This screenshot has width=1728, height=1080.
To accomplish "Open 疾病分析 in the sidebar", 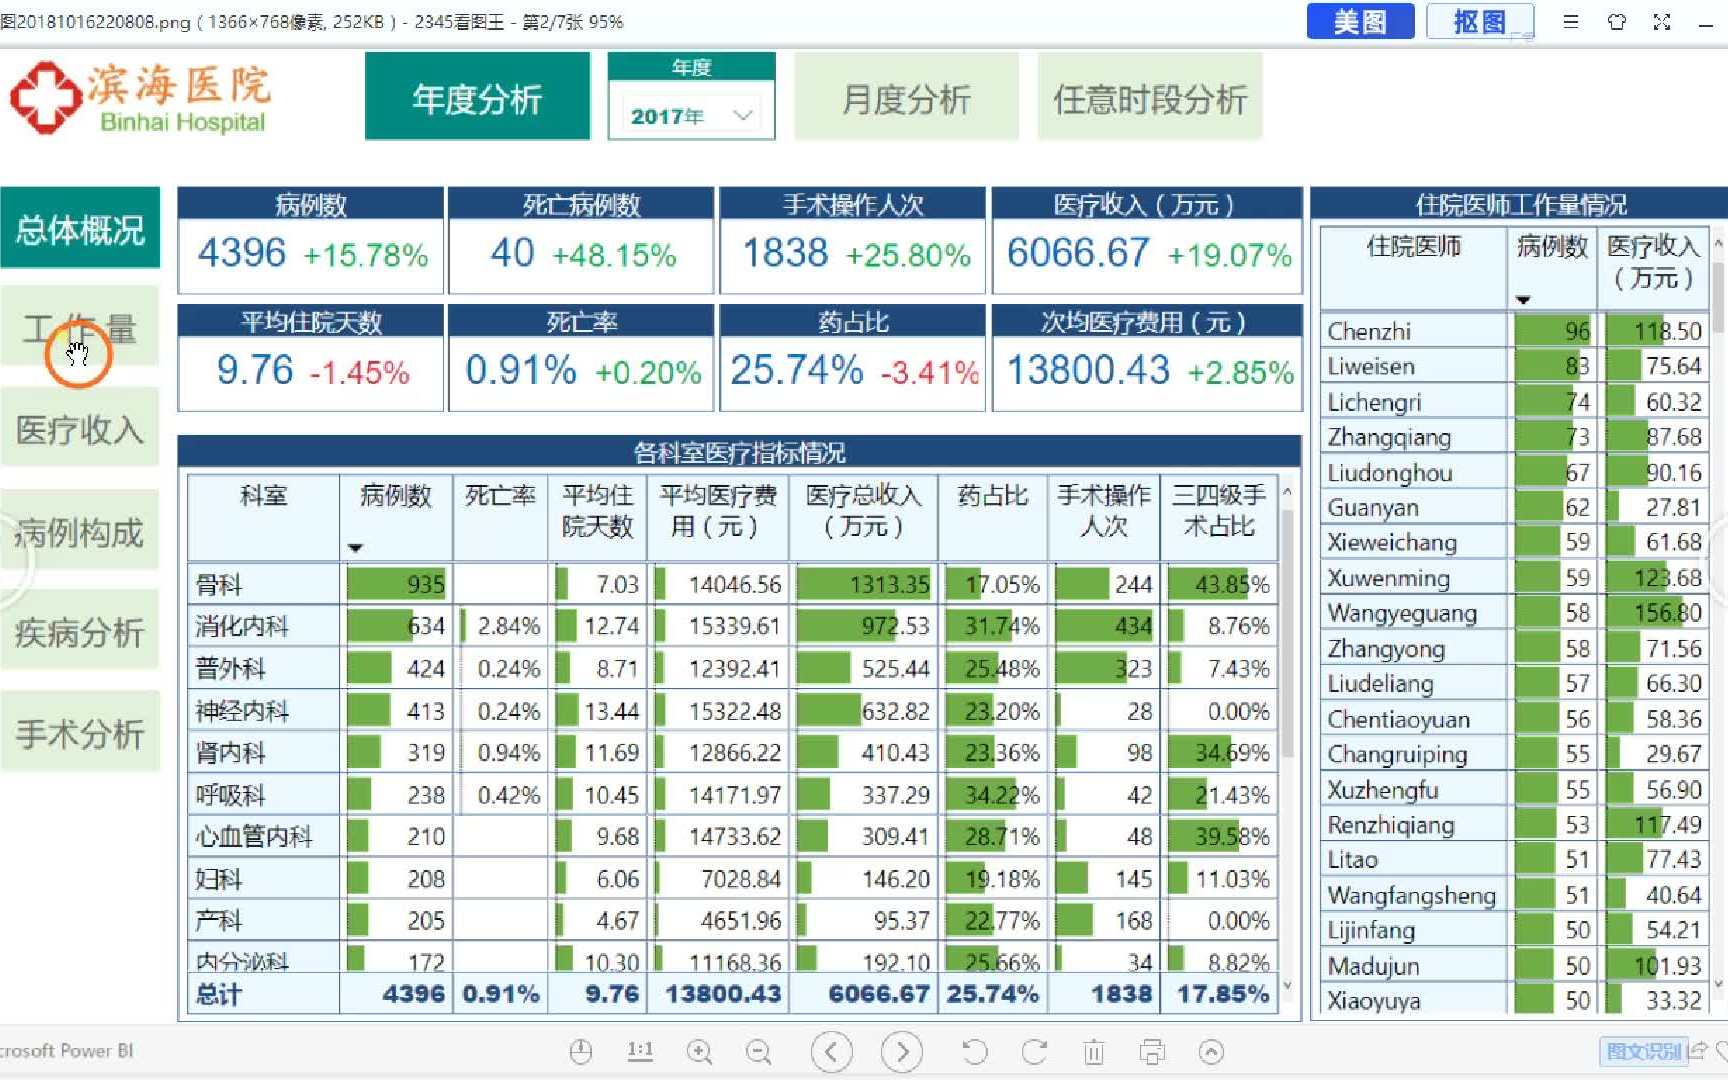I will [80, 631].
